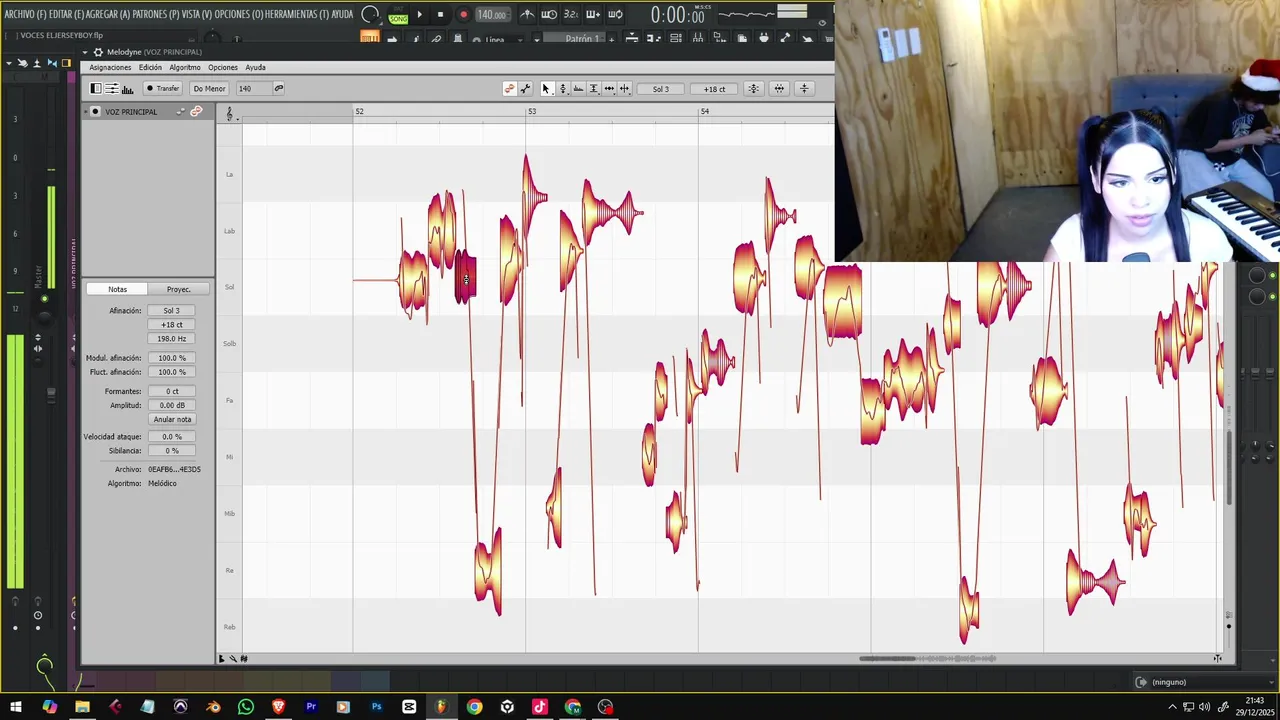Open the Edición menu
The width and height of the screenshot is (1280, 720).
tap(150, 68)
